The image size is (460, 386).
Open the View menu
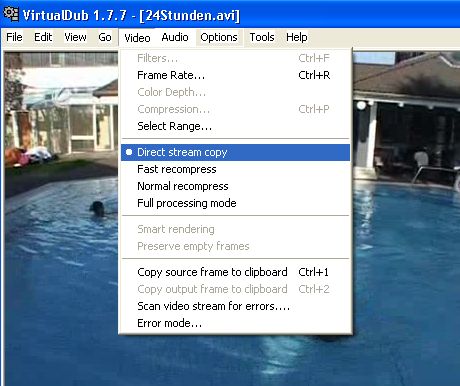(x=75, y=37)
